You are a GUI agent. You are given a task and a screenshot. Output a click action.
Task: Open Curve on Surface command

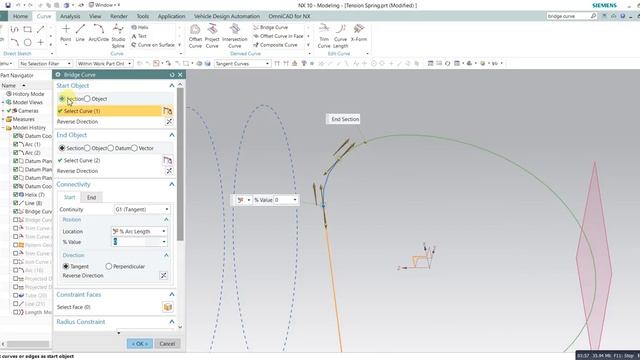click(x=153, y=45)
